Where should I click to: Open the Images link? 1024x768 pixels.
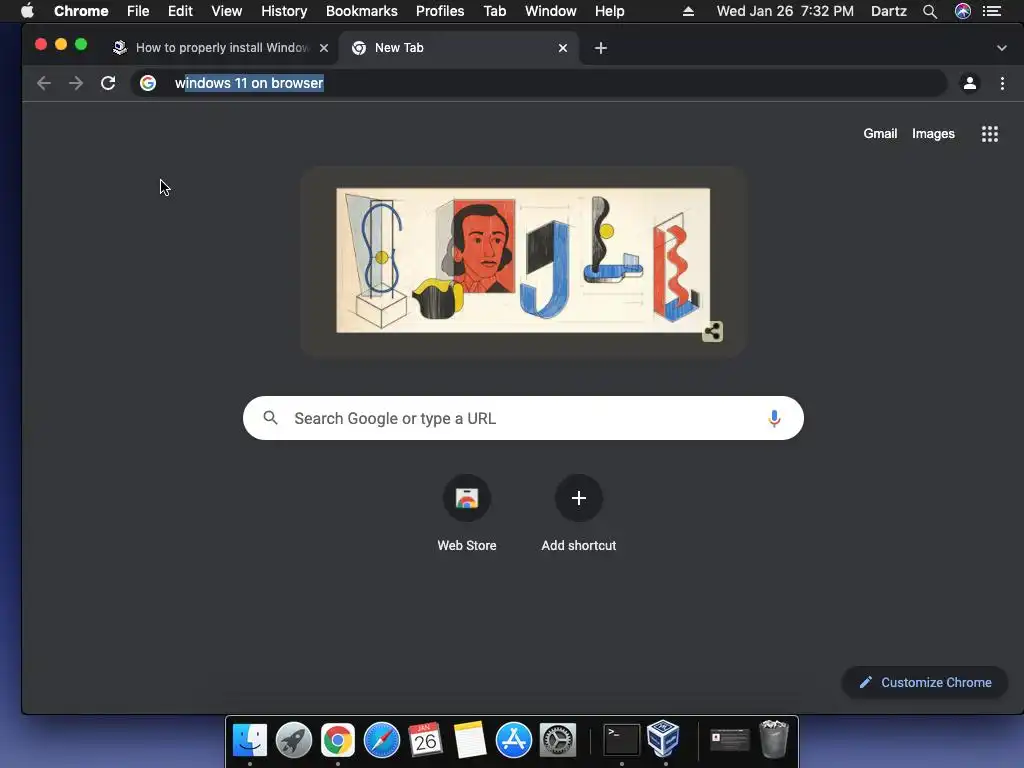pos(933,133)
